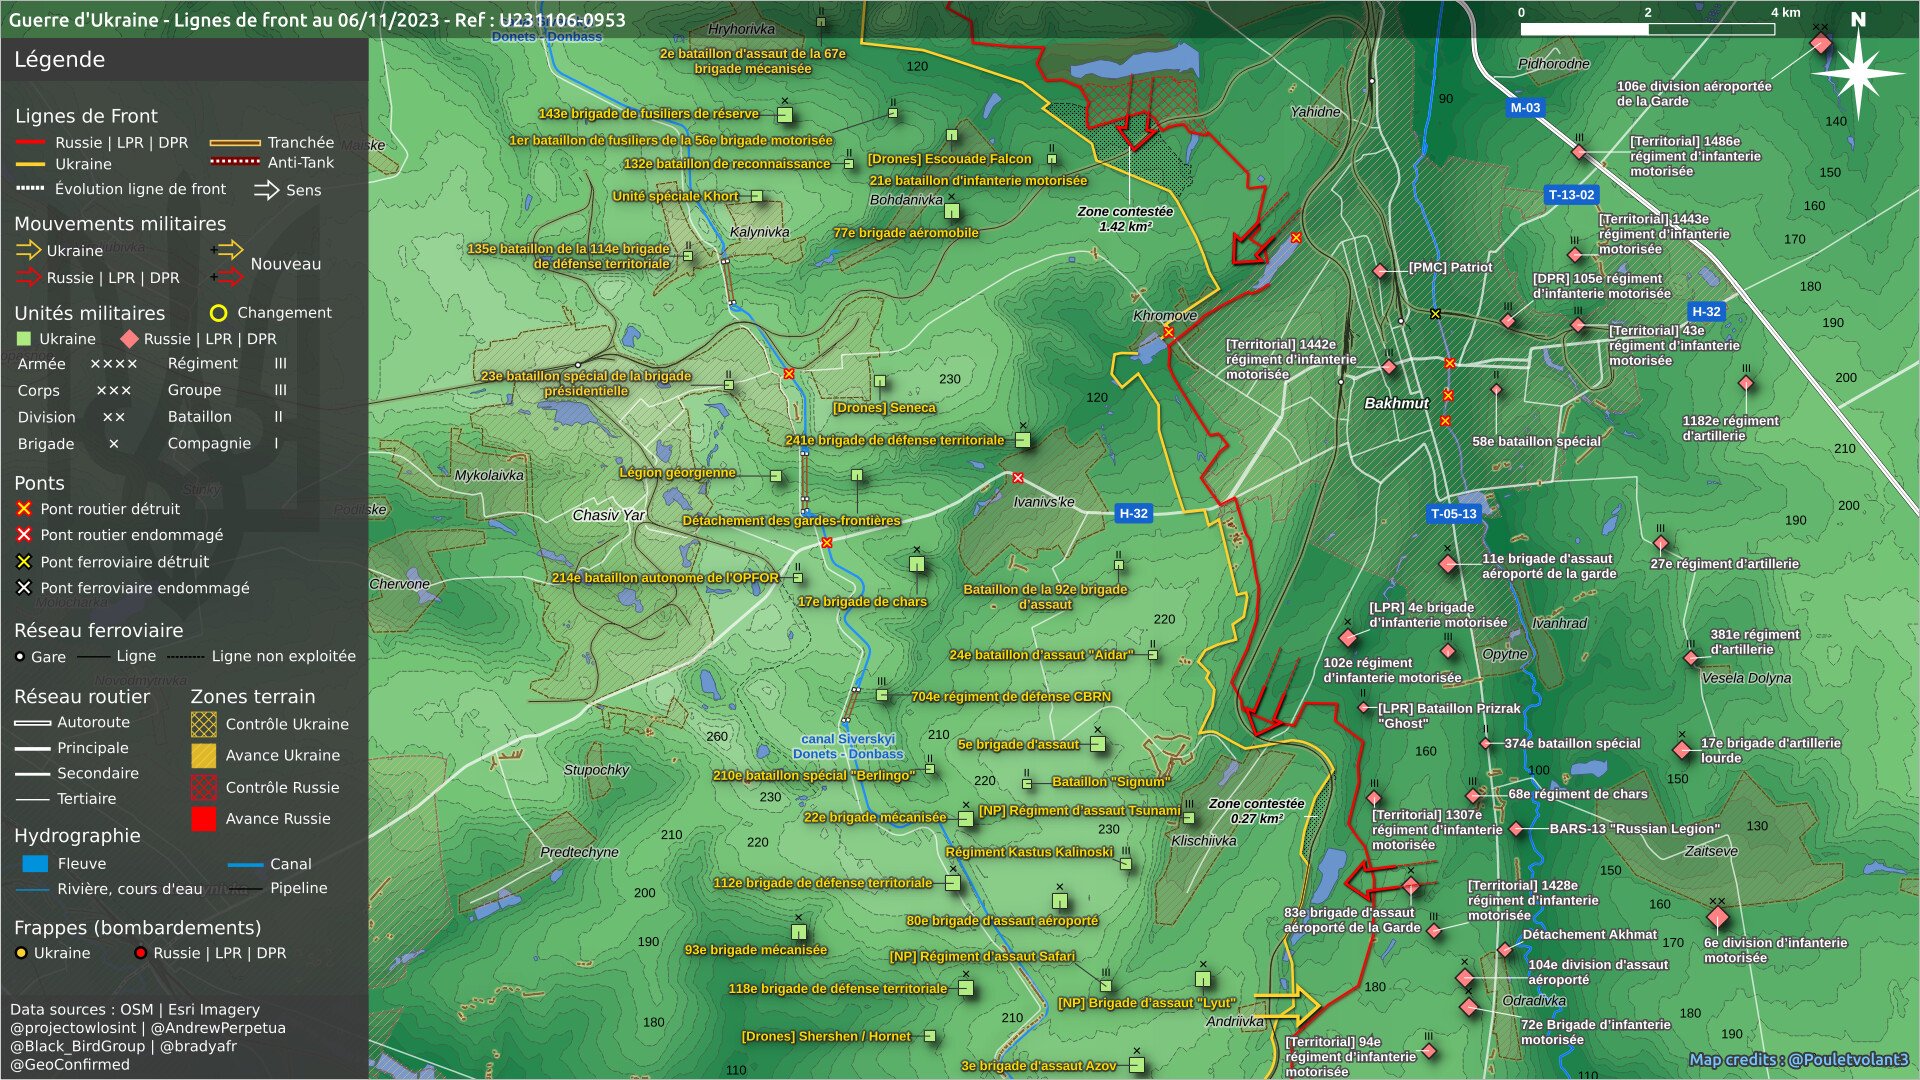The image size is (1920, 1080).
Task: Click the Pont ferroviaire endommagé legend icon
Action: coord(24,588)
